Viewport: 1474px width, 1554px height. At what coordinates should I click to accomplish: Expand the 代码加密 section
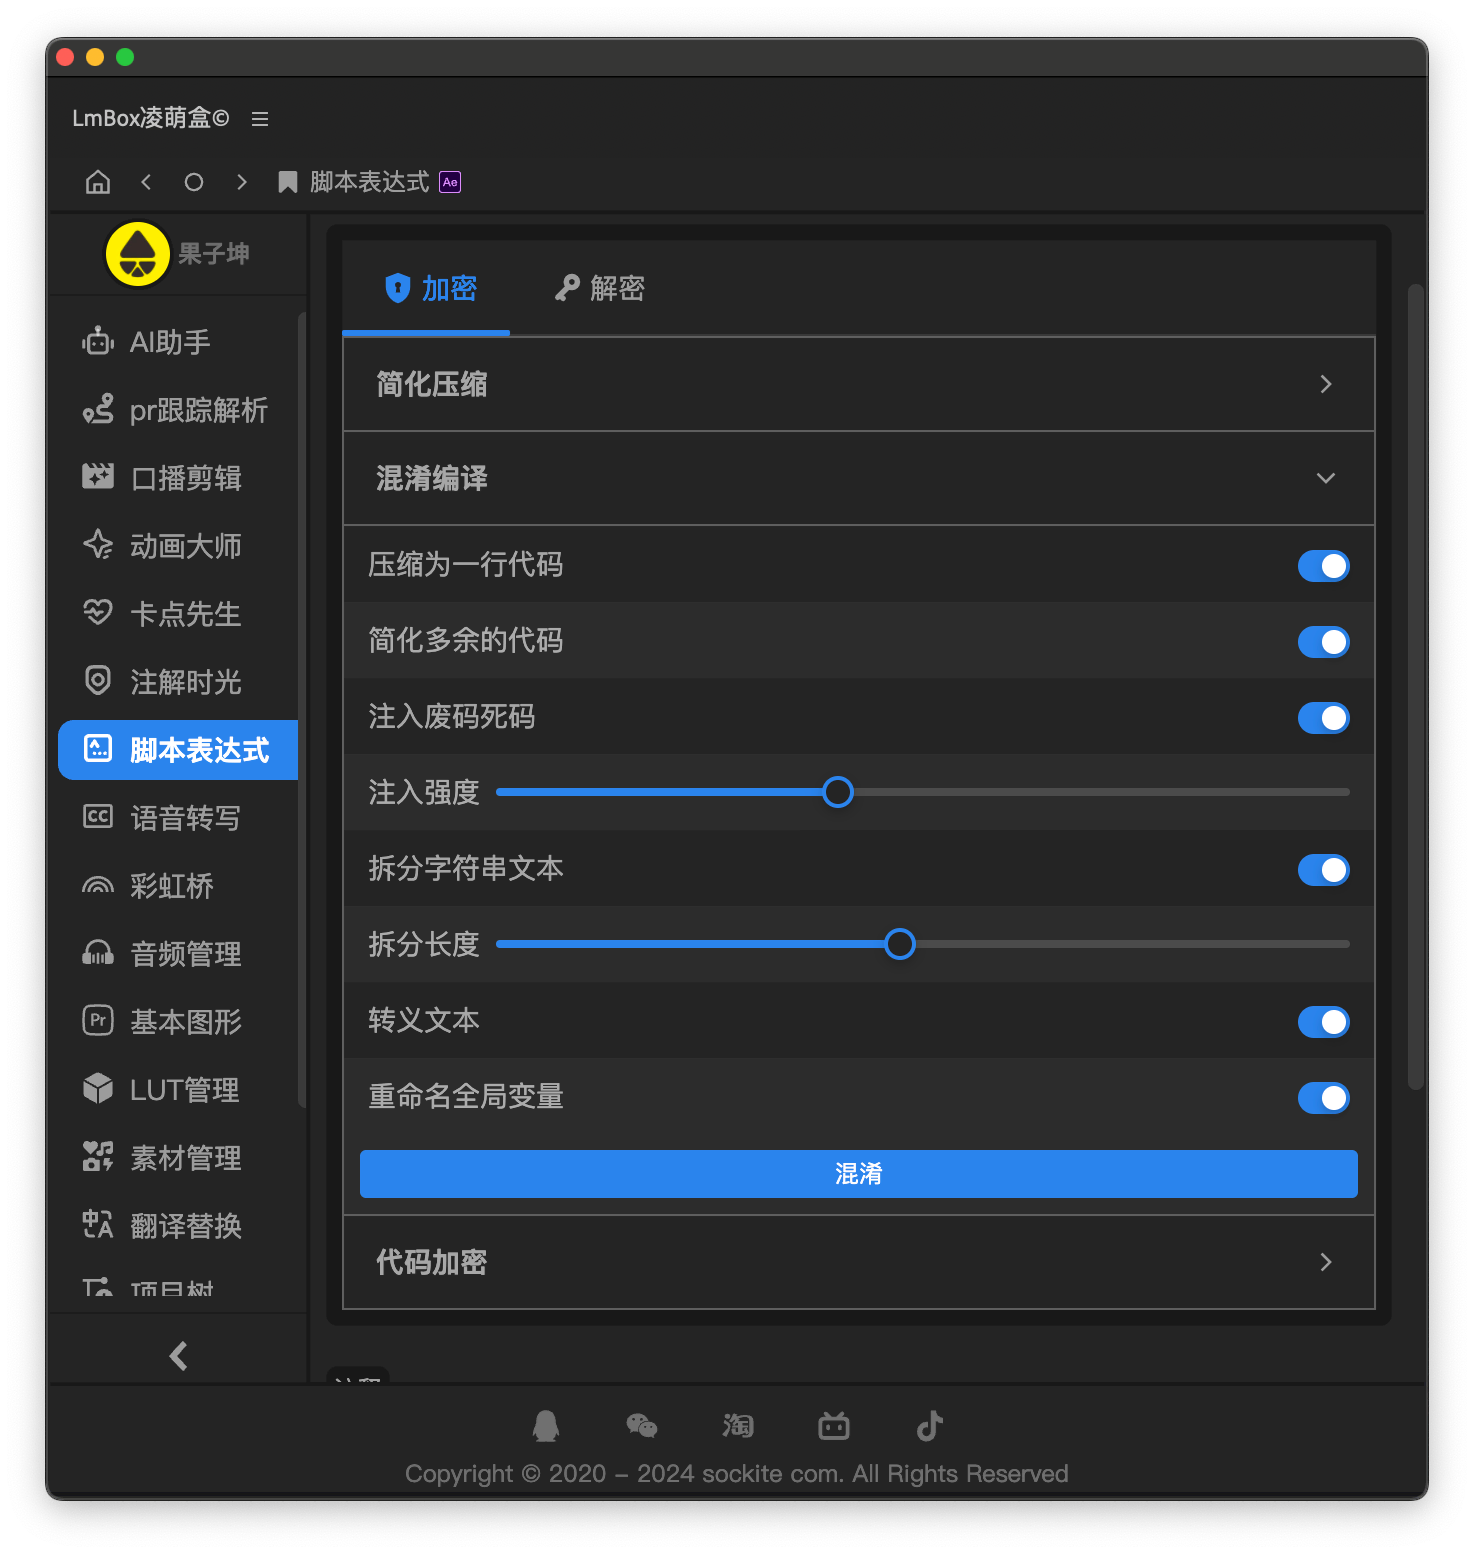tap(859, 1262)
